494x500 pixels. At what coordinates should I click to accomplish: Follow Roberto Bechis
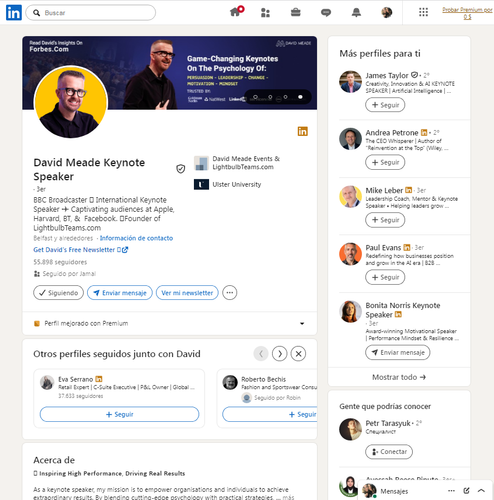[x=270, y=414]
